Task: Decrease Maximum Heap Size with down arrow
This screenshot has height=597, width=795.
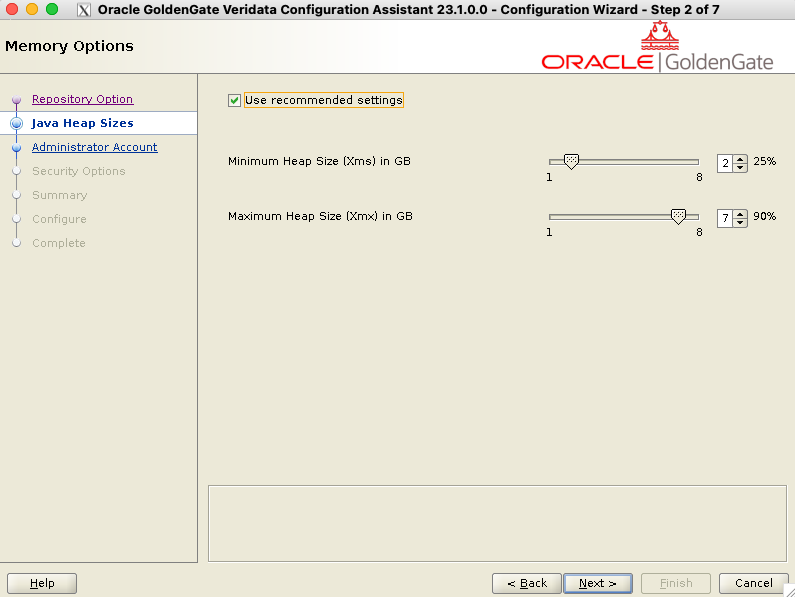Action: (x=740, y=222)
